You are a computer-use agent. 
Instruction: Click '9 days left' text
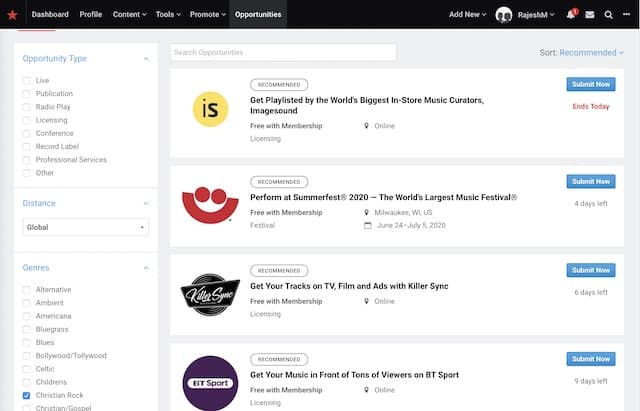pos(591,381)
